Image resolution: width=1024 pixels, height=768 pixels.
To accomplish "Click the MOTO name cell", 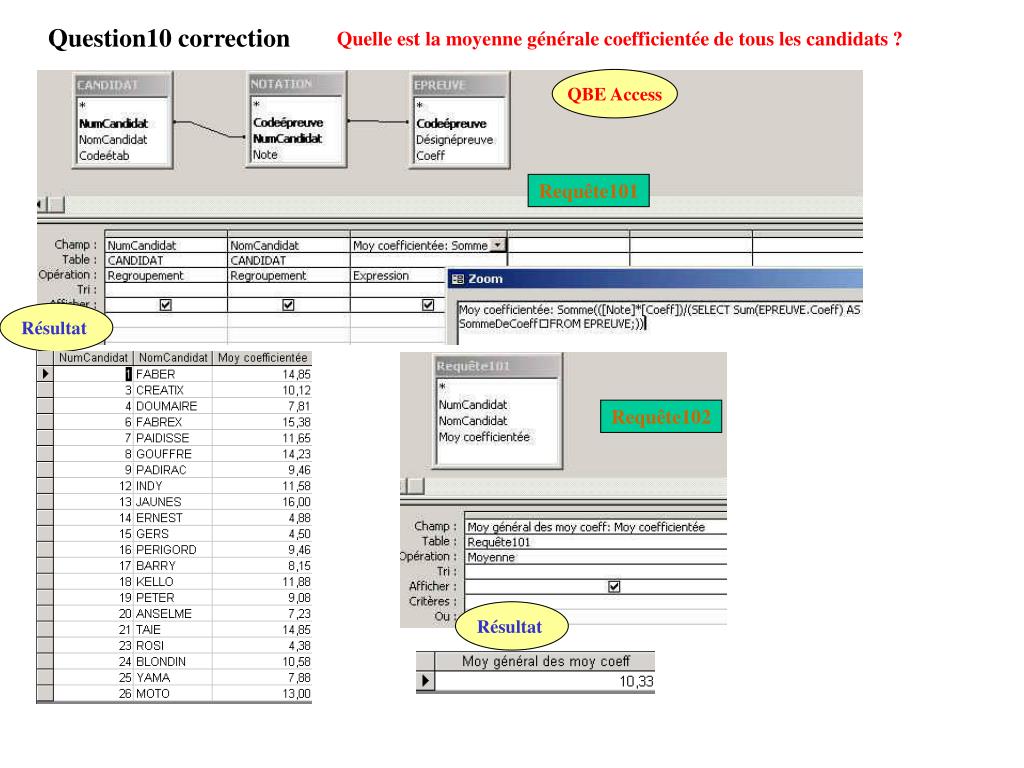I will 173,694.
